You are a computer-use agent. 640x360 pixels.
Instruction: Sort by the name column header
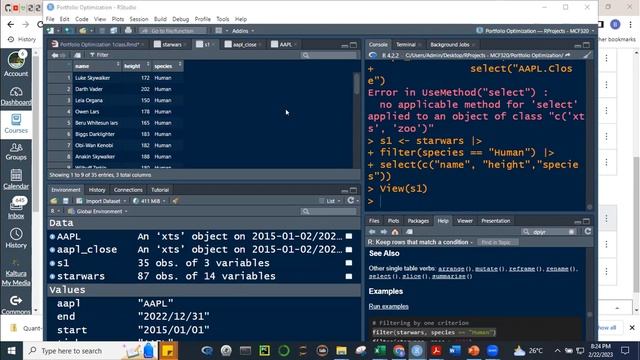[97, 66]
